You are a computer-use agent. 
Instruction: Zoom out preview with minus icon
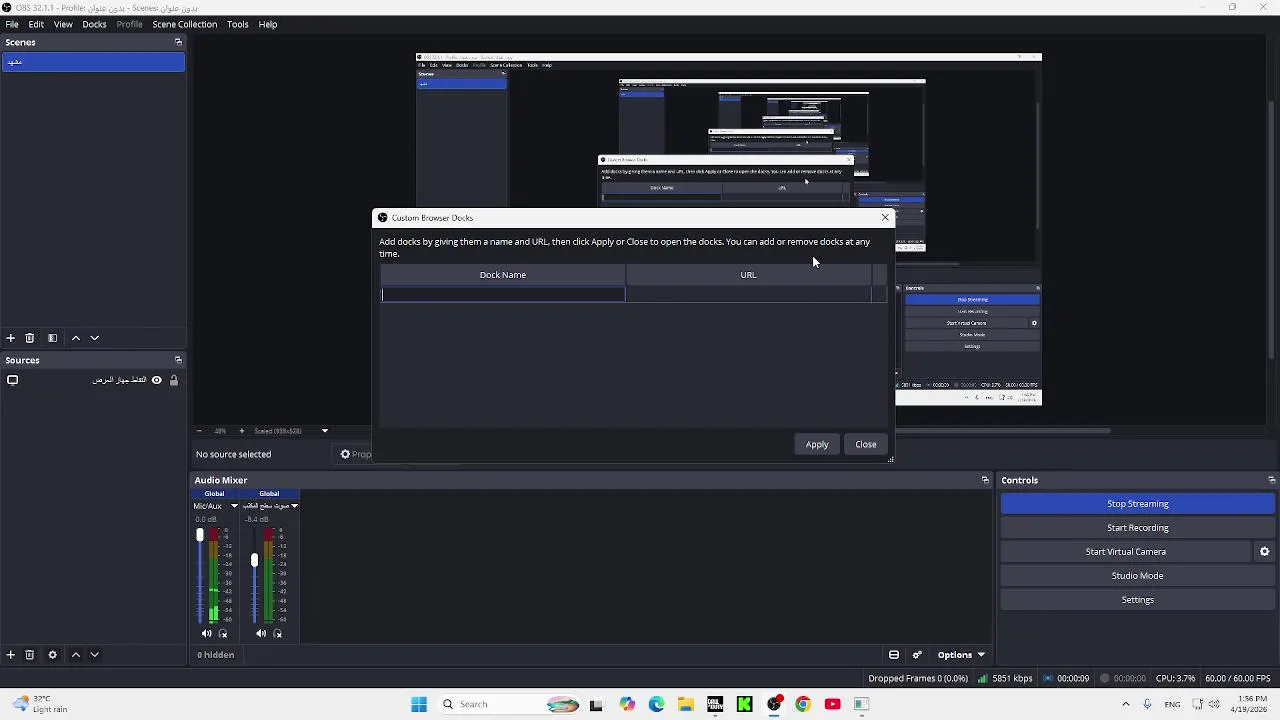click(199, 431)
